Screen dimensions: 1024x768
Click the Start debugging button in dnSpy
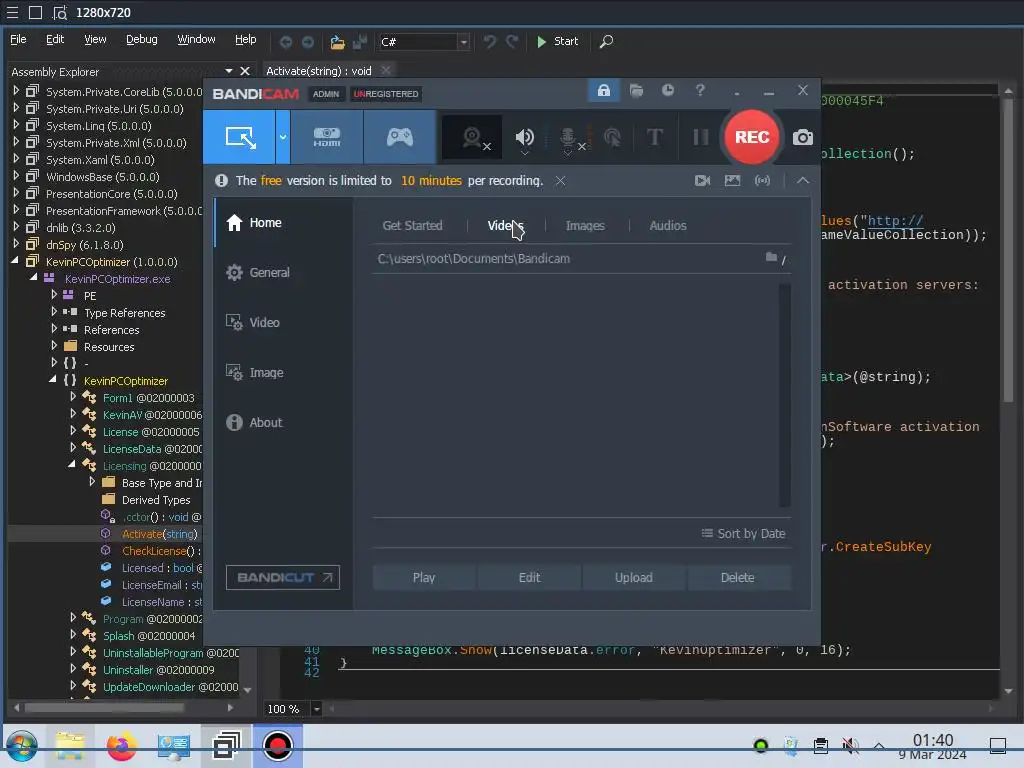557,41
